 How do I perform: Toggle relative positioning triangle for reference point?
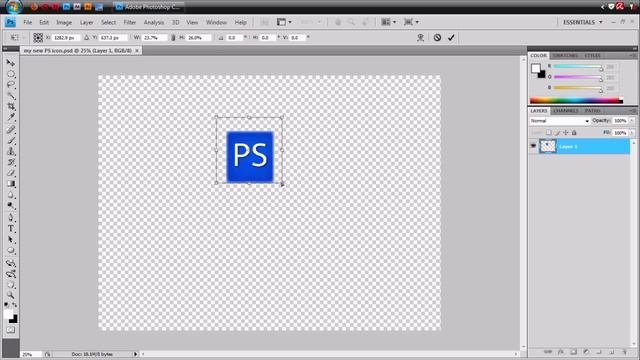pyautogui.click(x=86, y=38)
